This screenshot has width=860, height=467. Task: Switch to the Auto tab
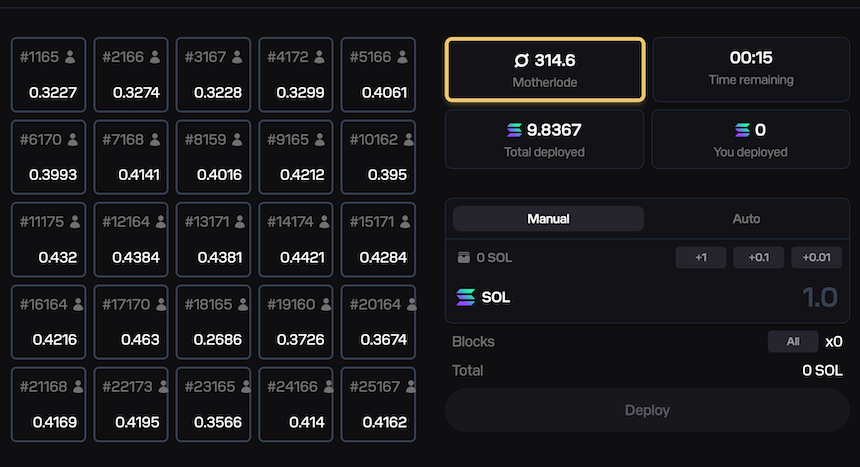746,219
